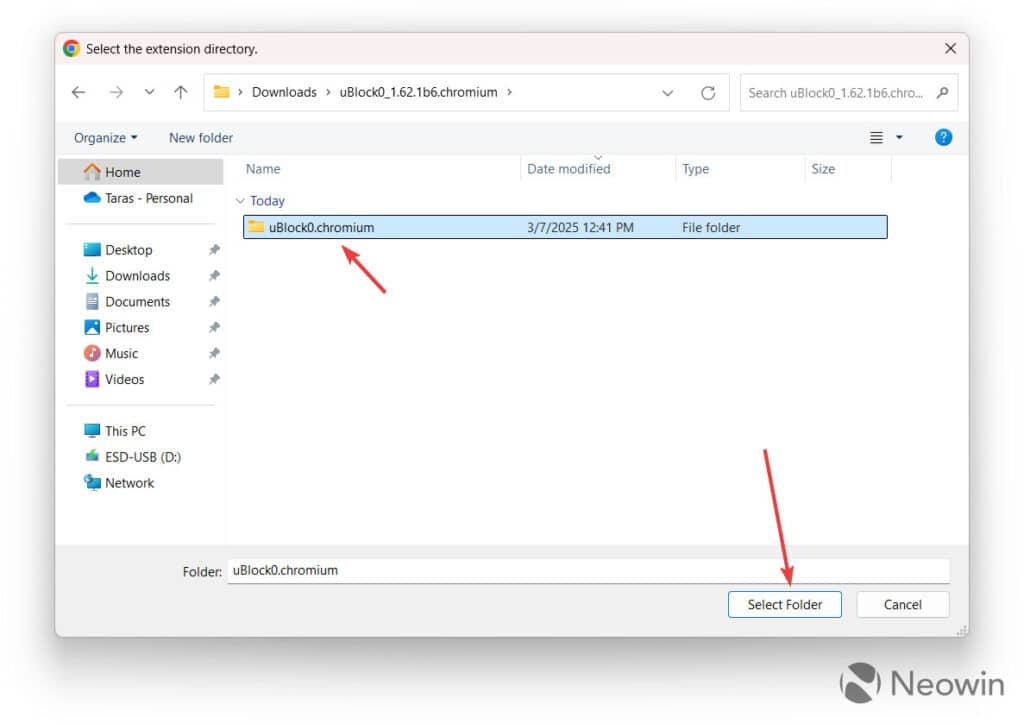Select This PC in the sidebar
This screenshot has width=1024, height=724.
point(125,431)
